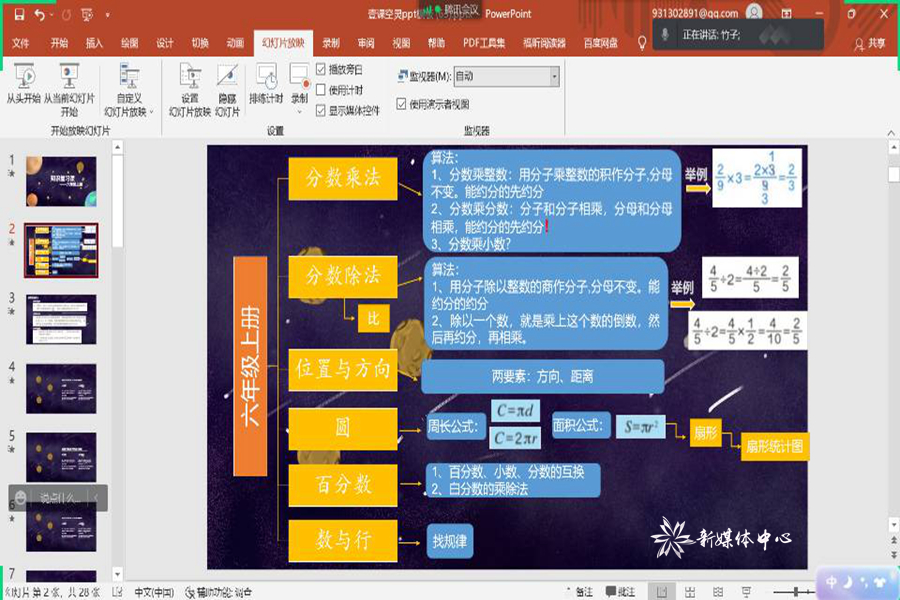Click the 隐藏幻灯片 icon
The image size is (900, 600).
pyautogui.click(x=227, y=78)
